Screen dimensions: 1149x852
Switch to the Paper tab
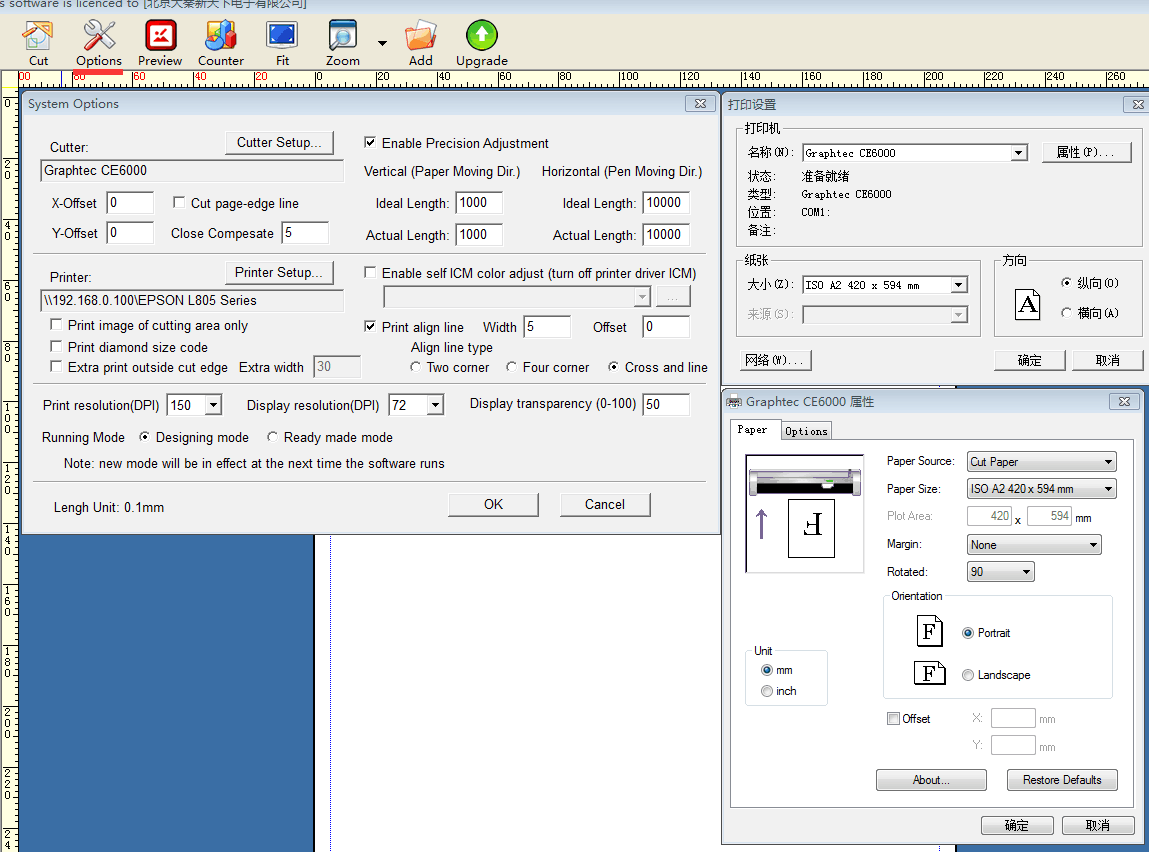tap(752, 430)
